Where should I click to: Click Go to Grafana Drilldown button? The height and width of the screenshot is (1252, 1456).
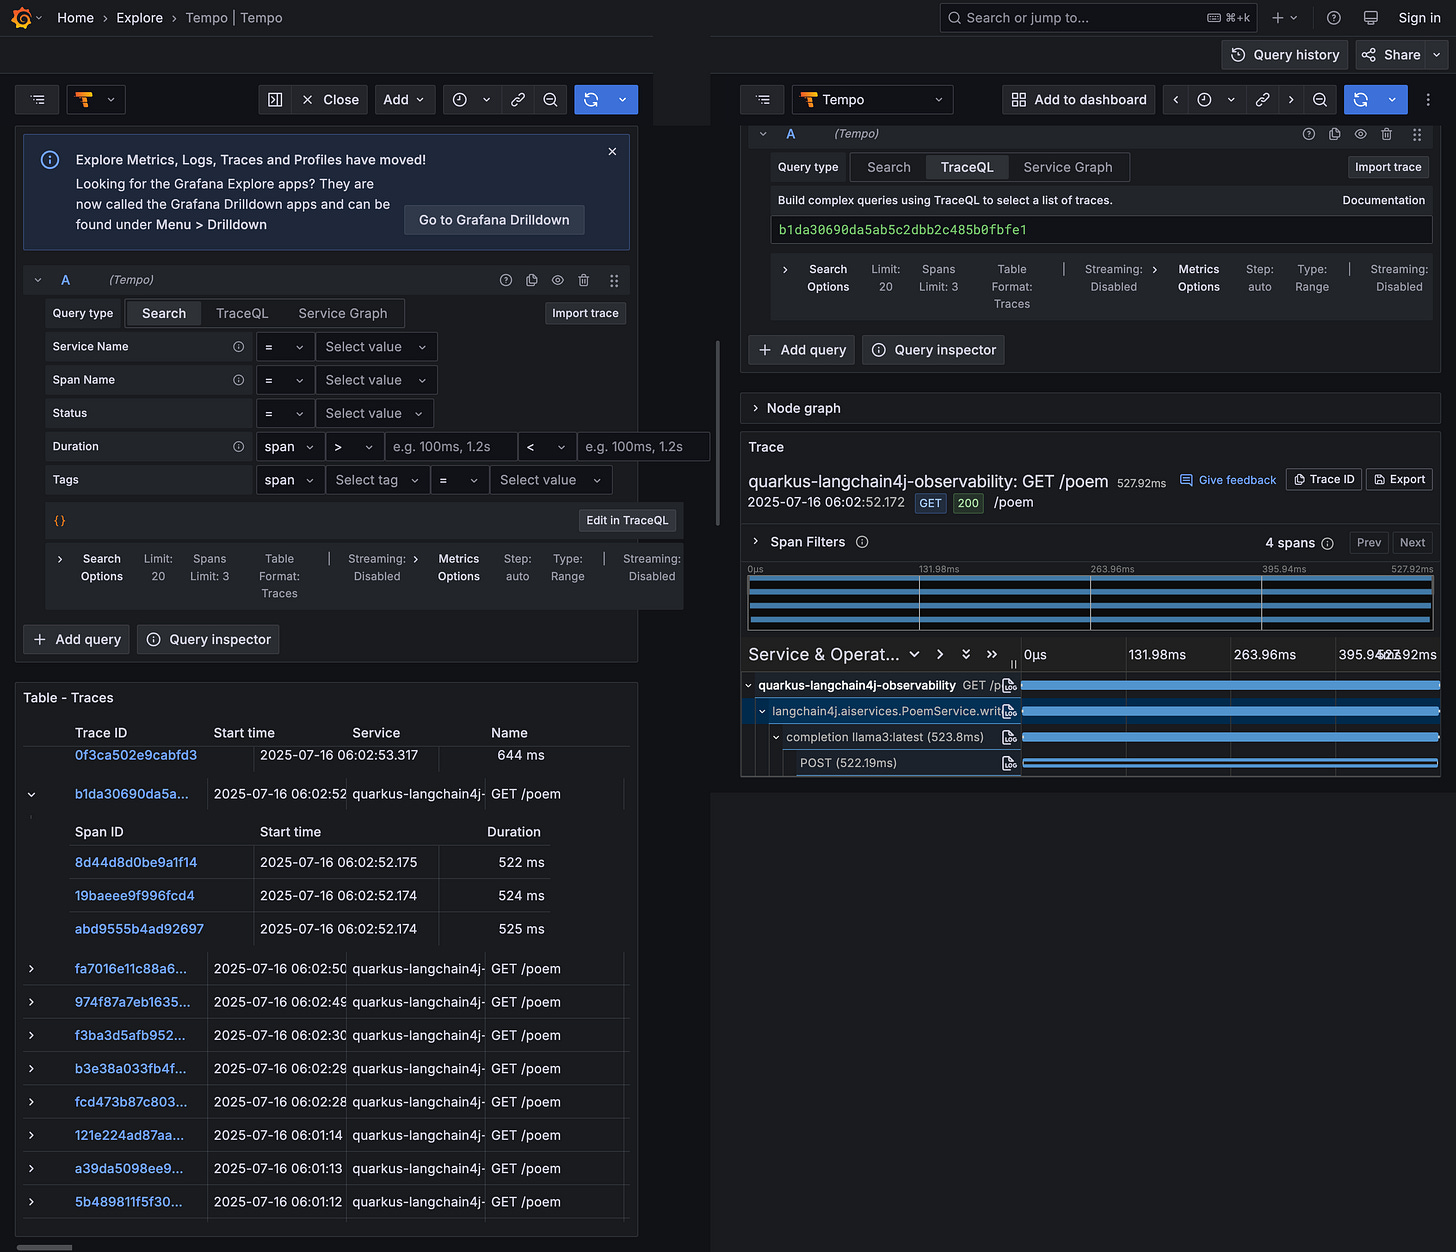point(494,220)
